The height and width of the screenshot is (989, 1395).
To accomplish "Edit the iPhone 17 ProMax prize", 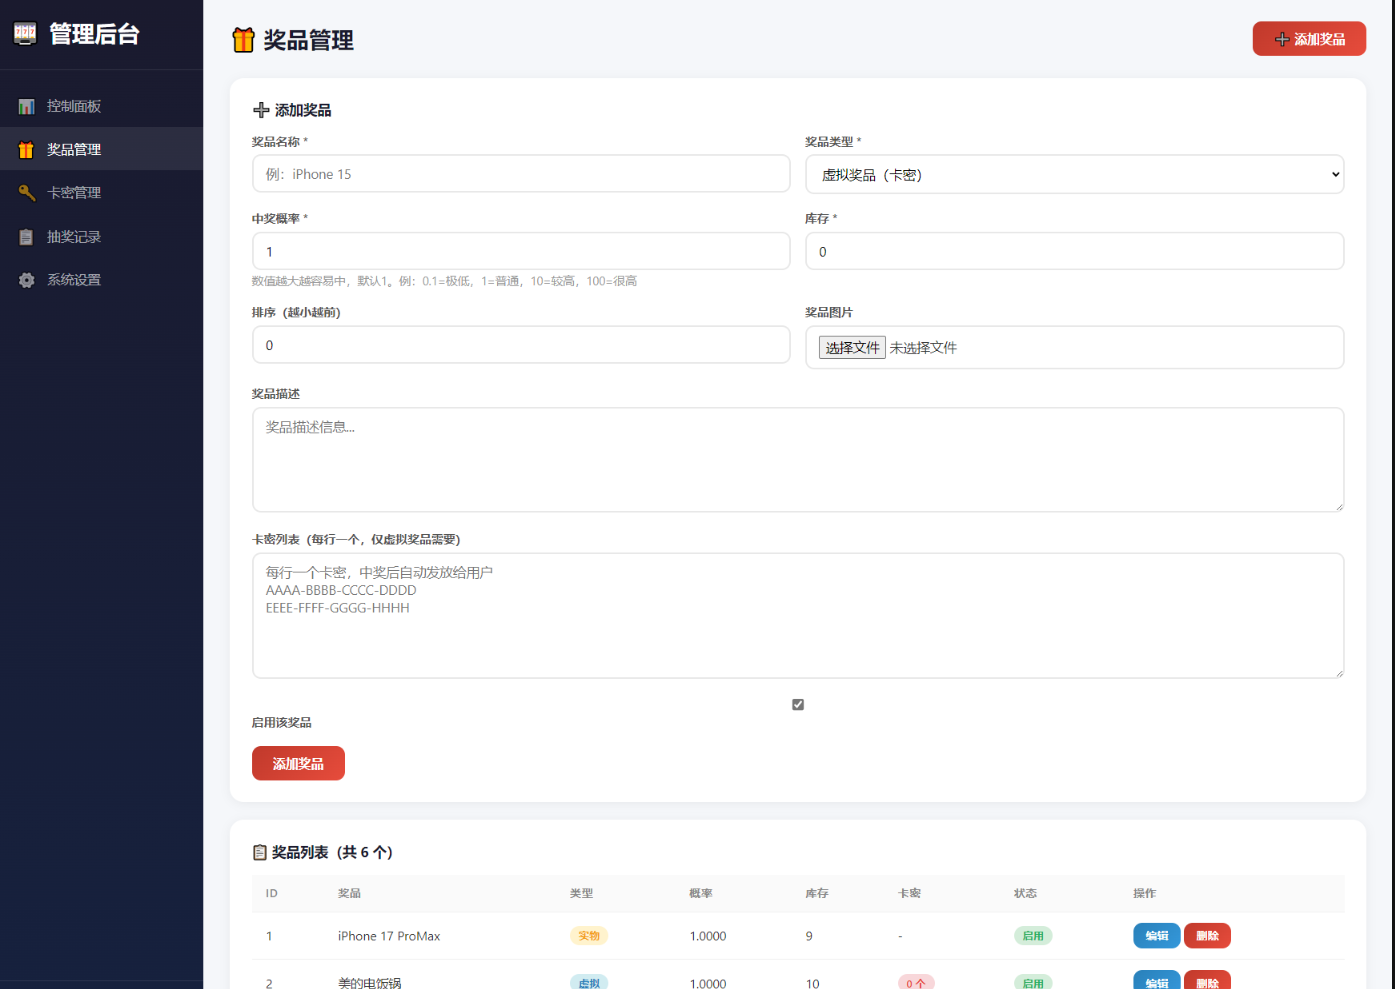I will (x=1156, y=936).
